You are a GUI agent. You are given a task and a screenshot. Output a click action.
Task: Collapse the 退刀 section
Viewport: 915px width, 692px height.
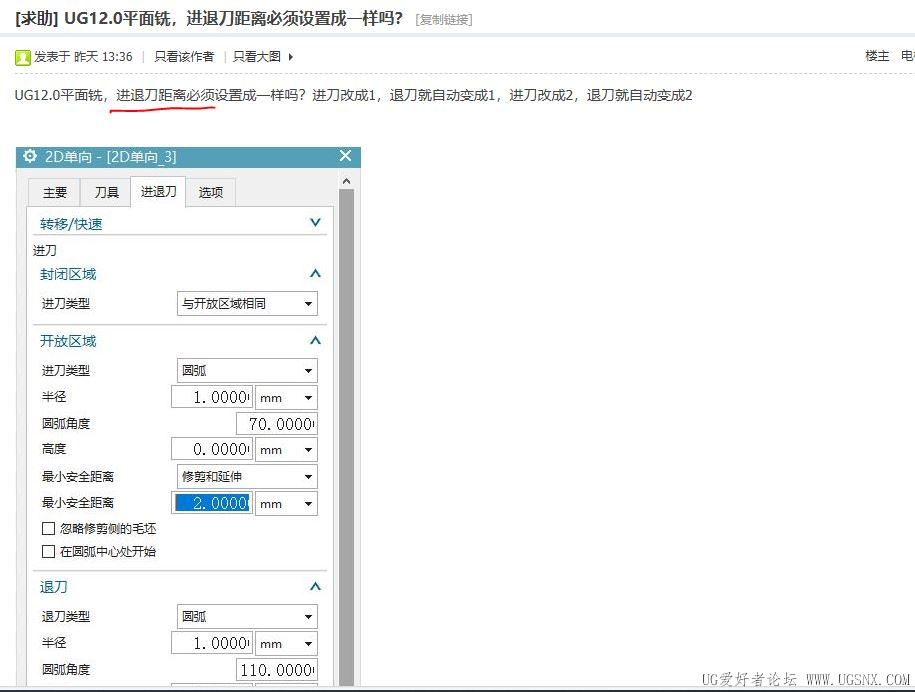(315, 587)
